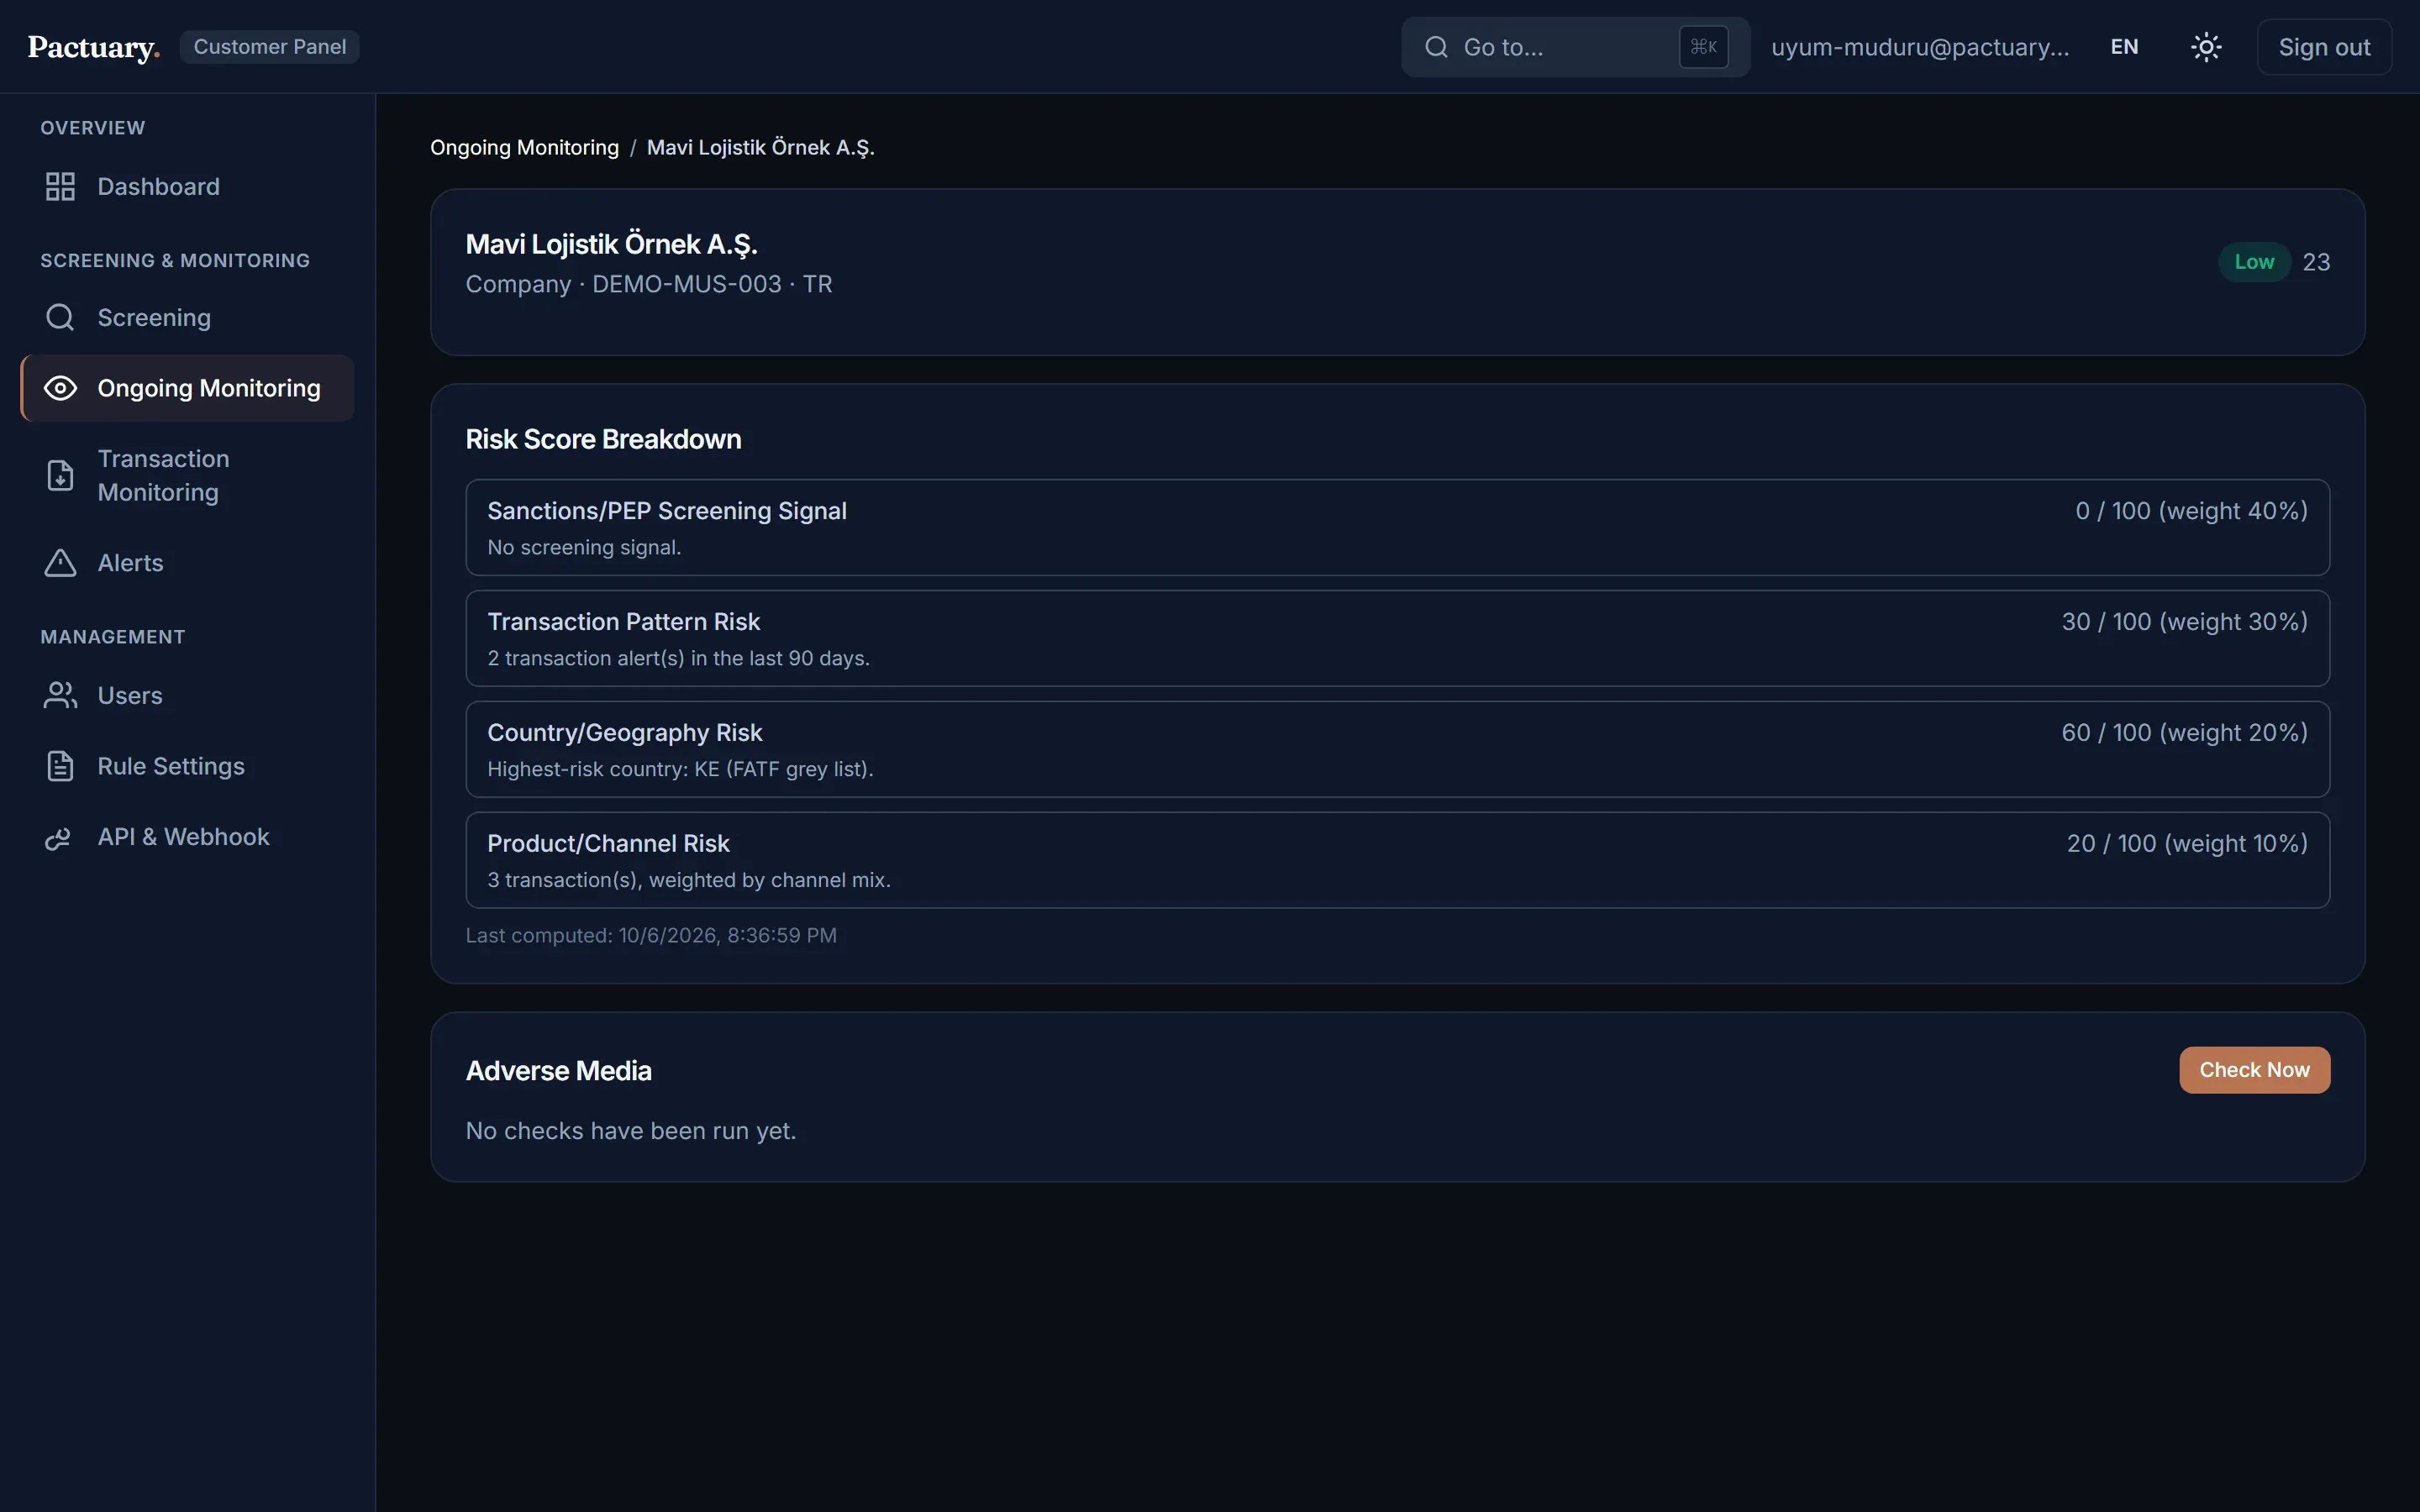Click the uyum-muduru@pactuary account email
This screenshot has width=2420, height=1512.
point(1920,47)
